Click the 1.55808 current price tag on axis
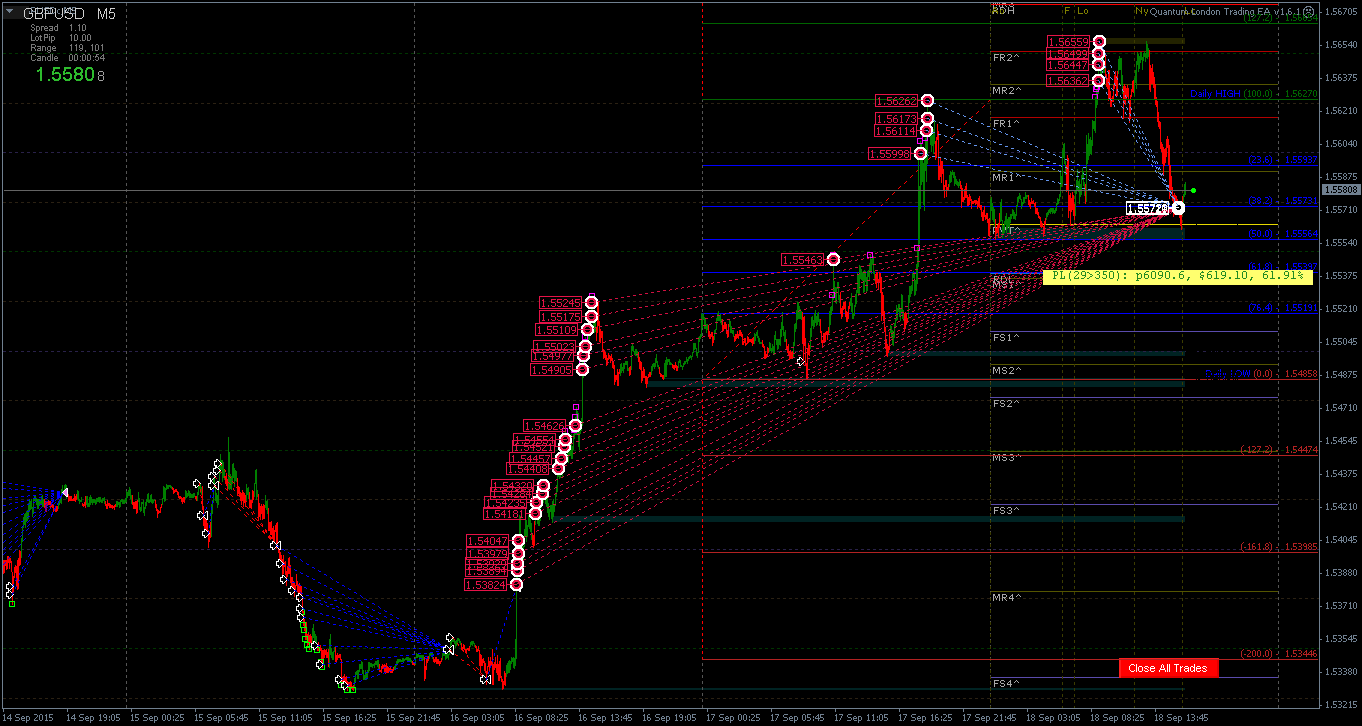This screenshot has width=1362, height=726. pyautogui.click(x=1341, y=189)
